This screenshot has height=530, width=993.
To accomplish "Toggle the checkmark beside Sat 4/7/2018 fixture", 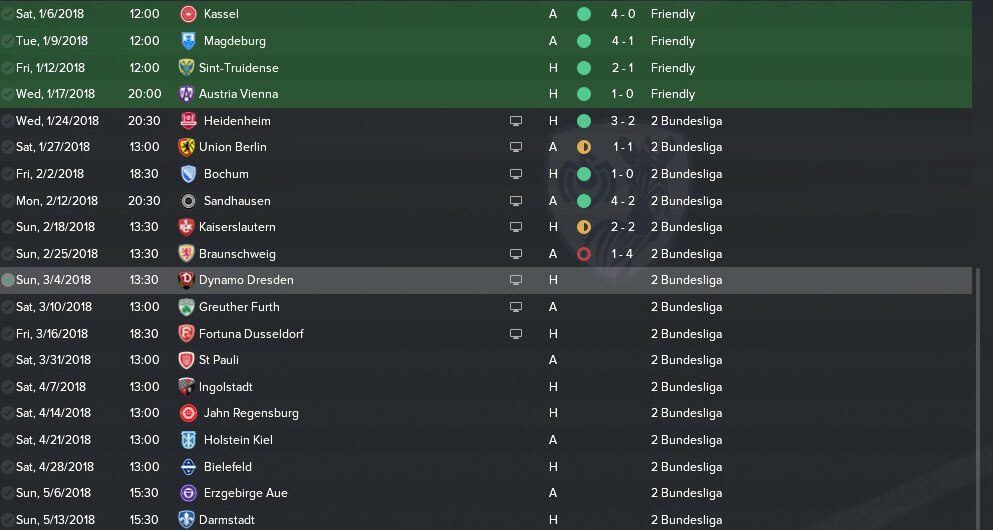I will (x=8, y=386).
